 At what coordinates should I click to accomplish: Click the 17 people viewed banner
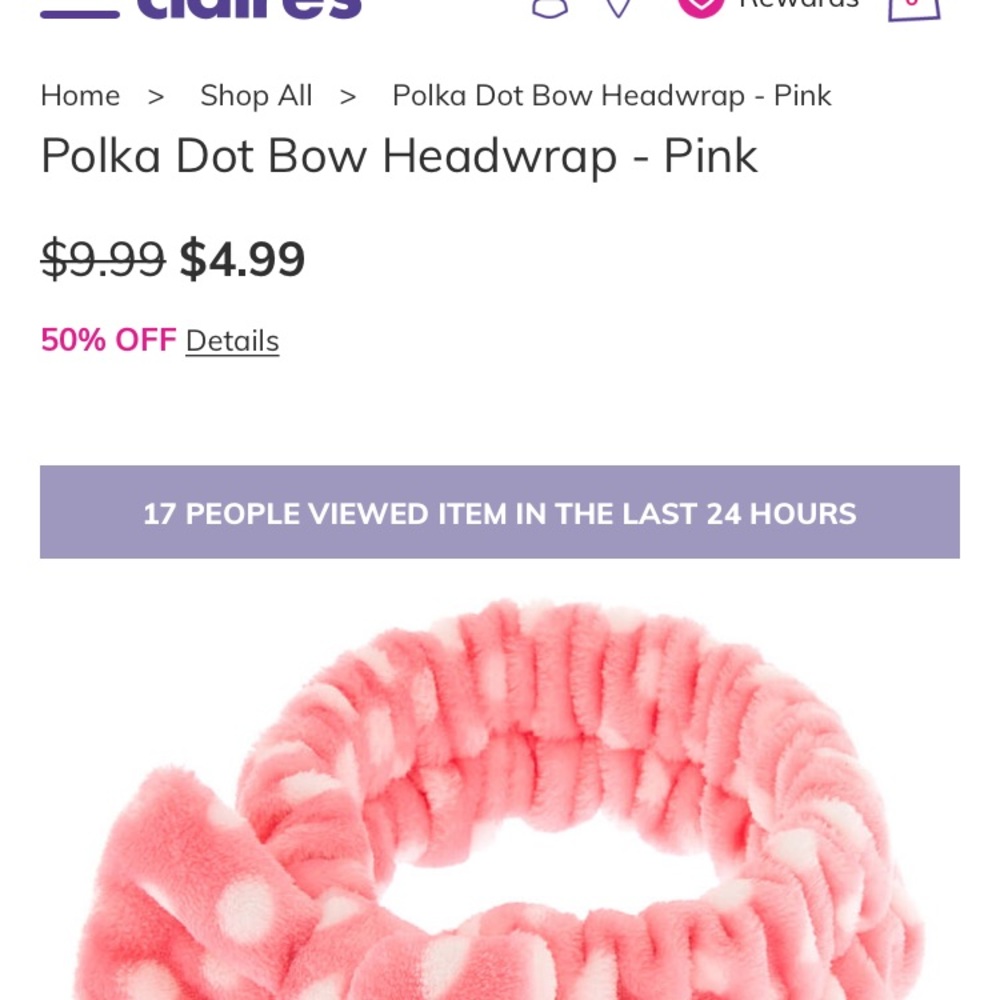[x=499, y=512]
